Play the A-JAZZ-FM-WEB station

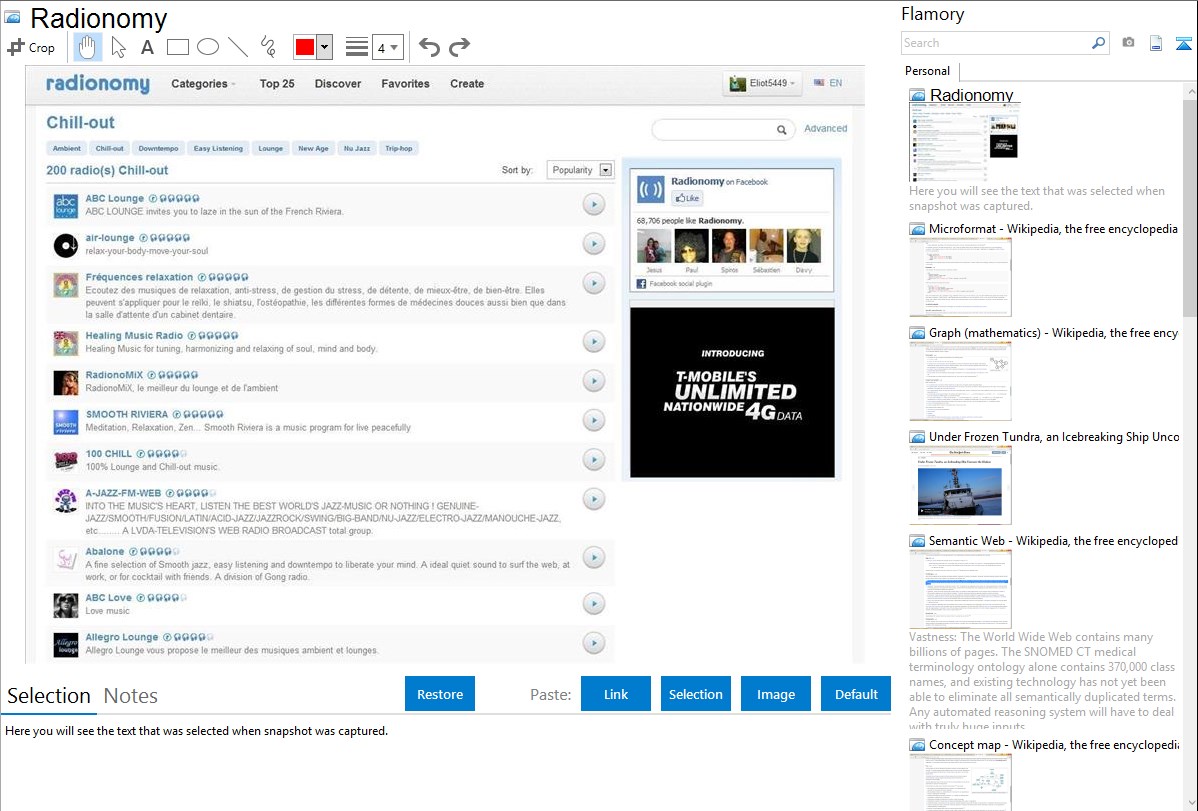pos(594,499)
